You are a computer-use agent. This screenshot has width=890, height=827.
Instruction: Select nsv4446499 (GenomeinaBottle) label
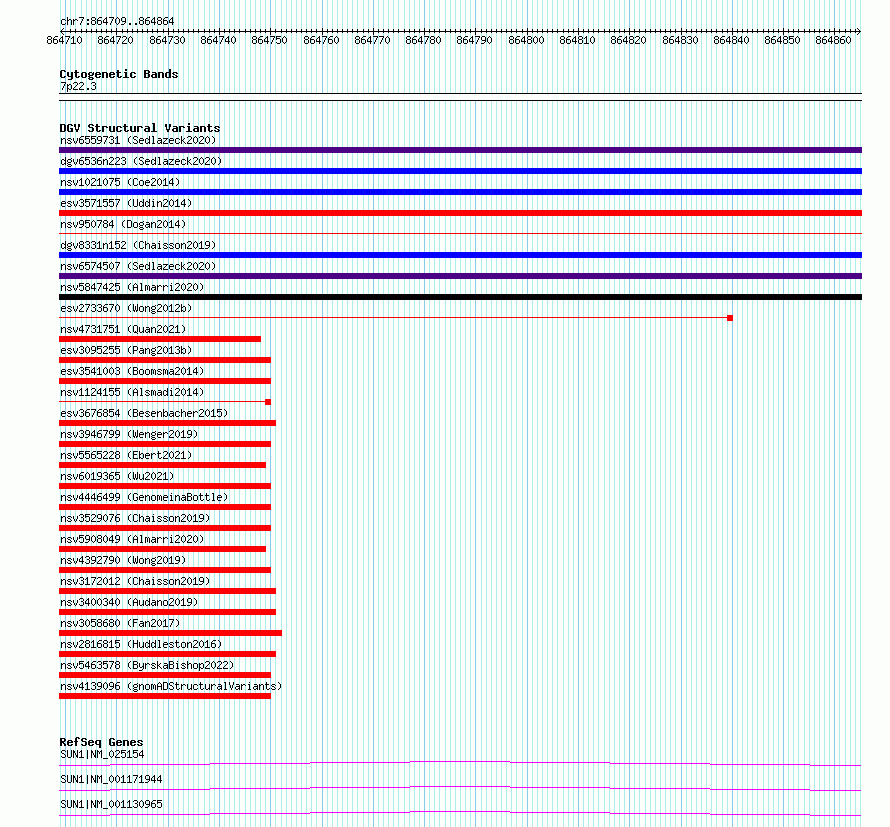pos(144,497)
